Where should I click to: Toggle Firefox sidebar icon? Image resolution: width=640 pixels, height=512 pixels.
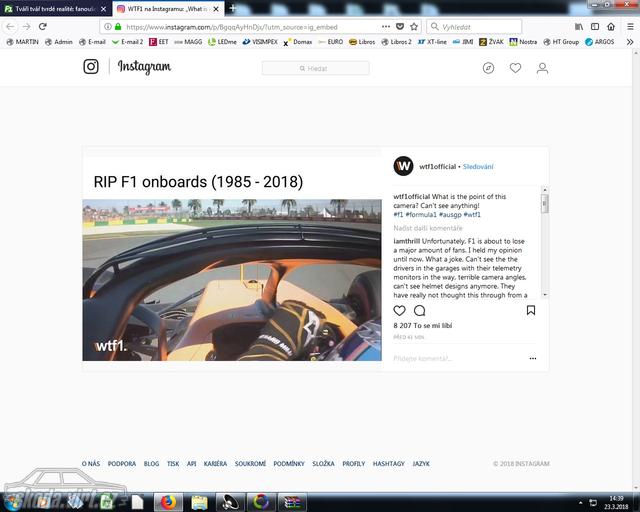(x=595, y=27)
